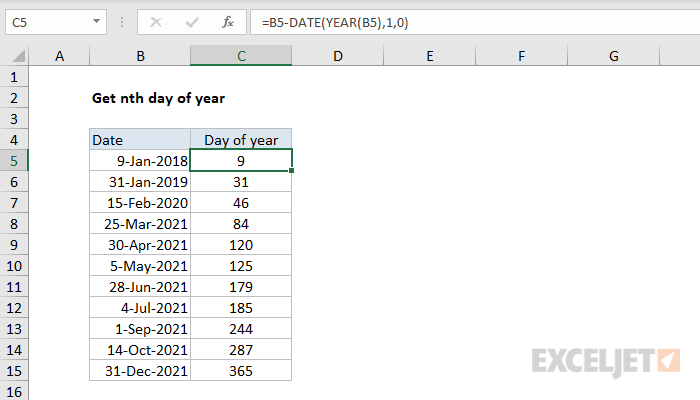The width and height of the screenshot is (700, 400).
Task: Select row 10 header
Action: [14, 266]
